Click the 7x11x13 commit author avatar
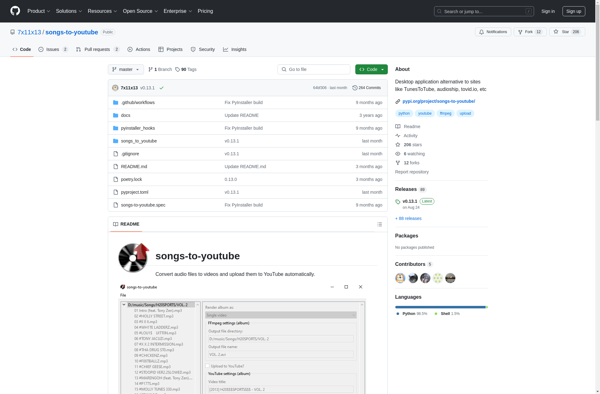Image resolution: width=600 pixels, height=394 pixels. pos(115,88)
